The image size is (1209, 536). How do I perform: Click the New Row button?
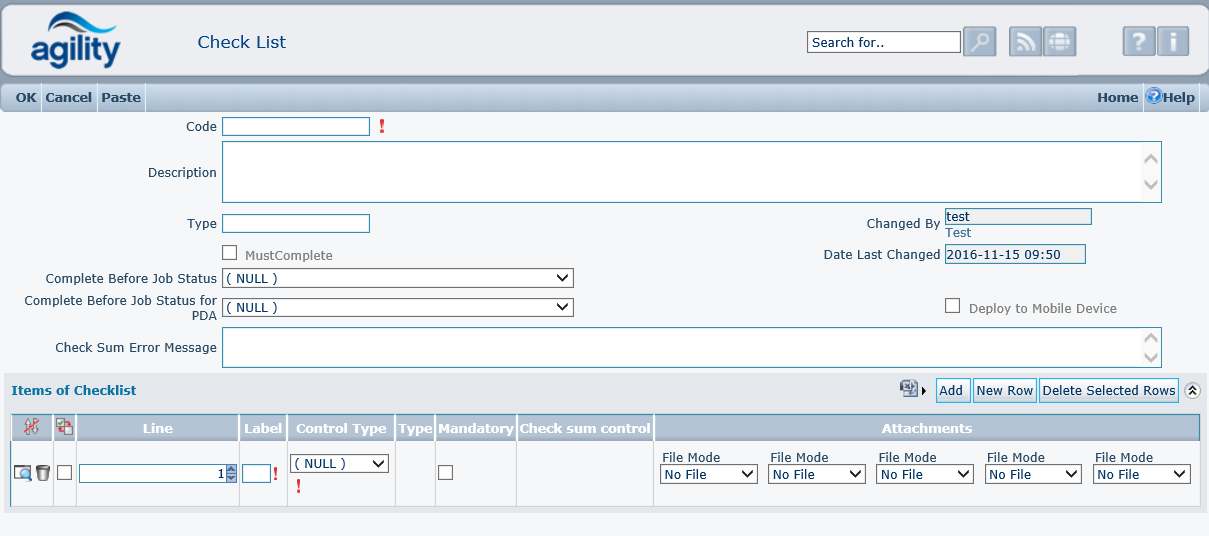tap(1004, 390)
